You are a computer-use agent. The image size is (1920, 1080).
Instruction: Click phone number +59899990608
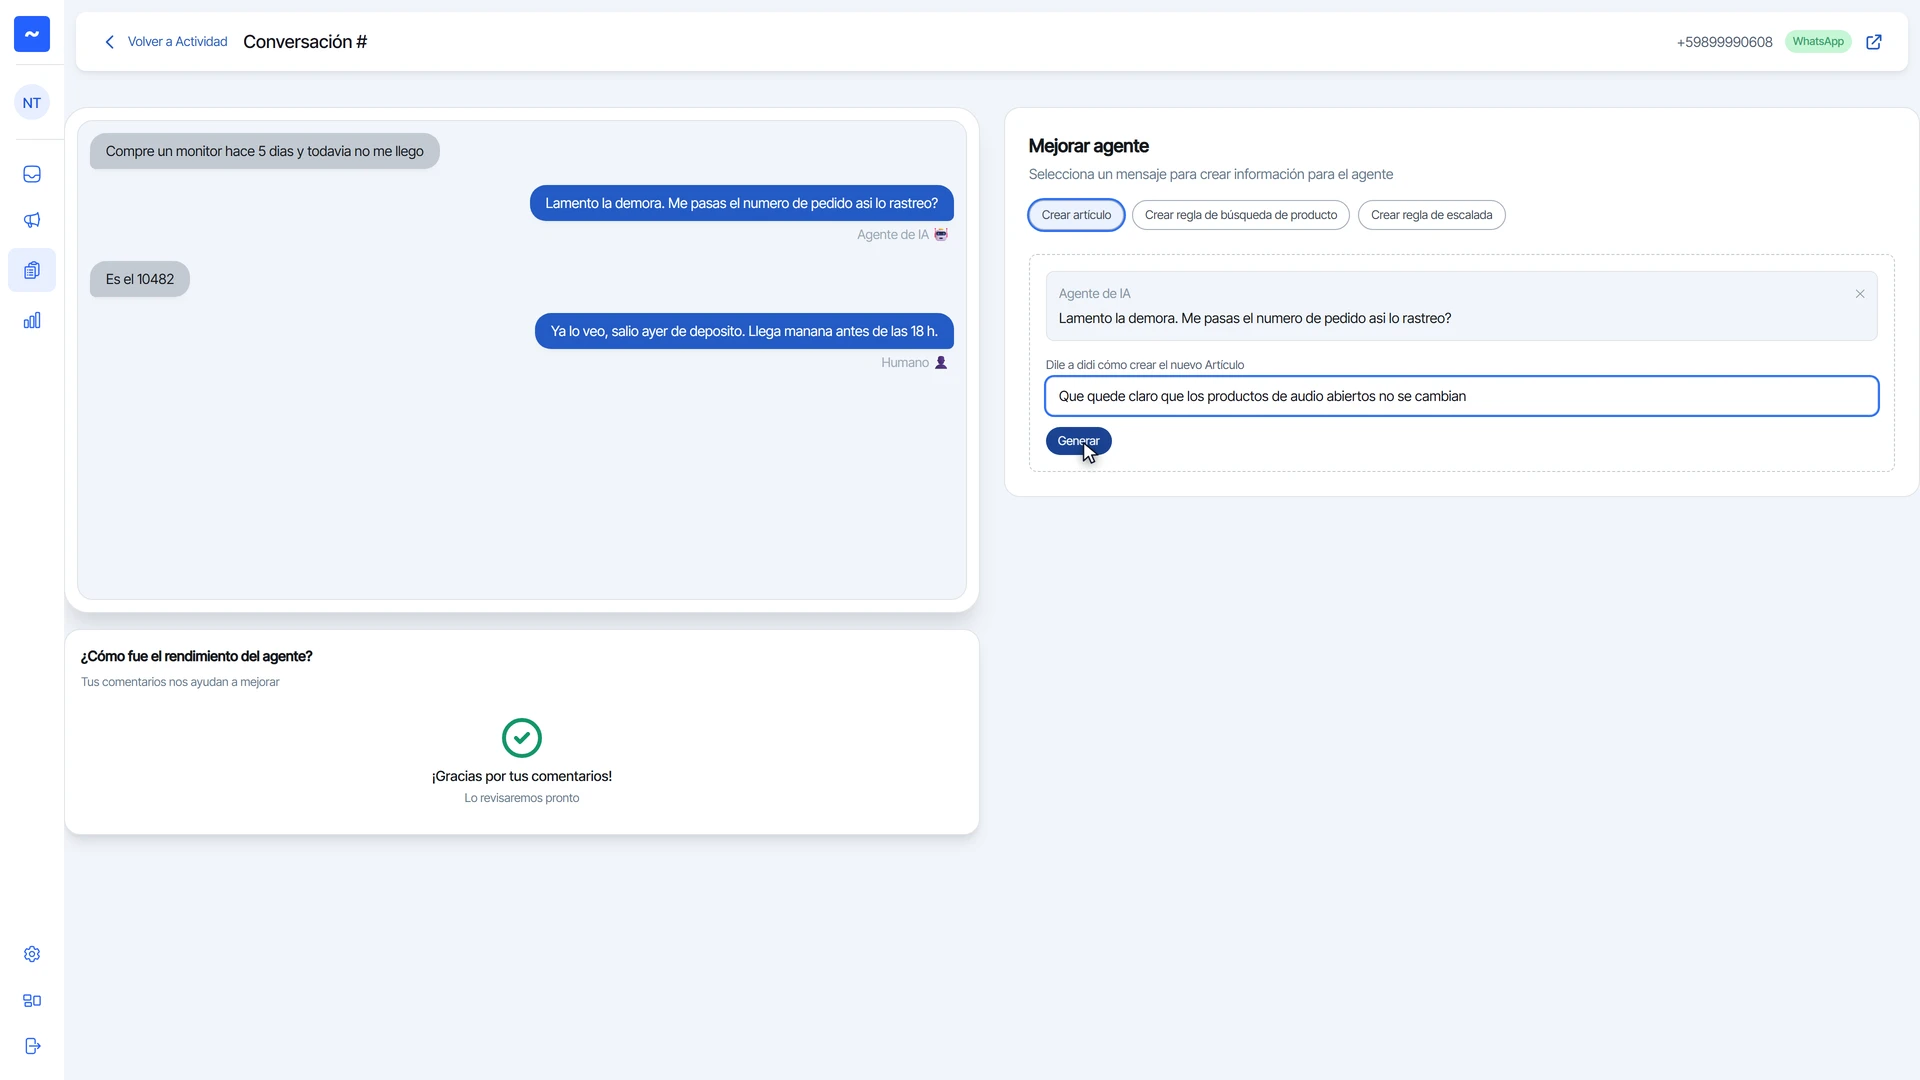[x=1724, y=42]
